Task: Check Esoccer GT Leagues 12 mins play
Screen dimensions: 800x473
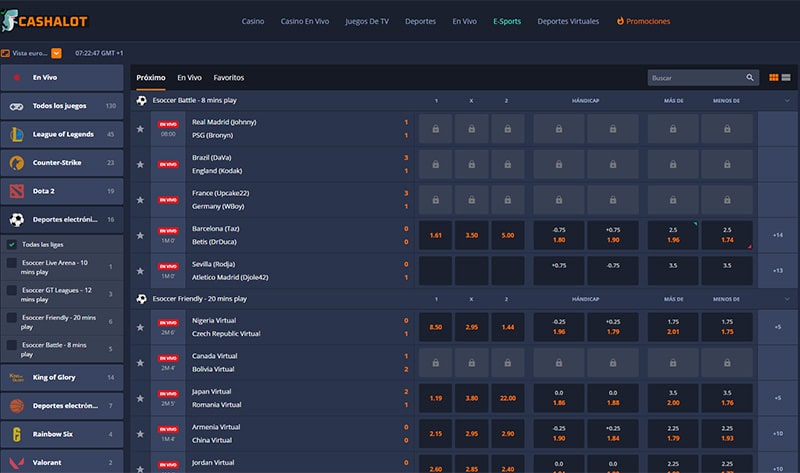Action: 11,290
